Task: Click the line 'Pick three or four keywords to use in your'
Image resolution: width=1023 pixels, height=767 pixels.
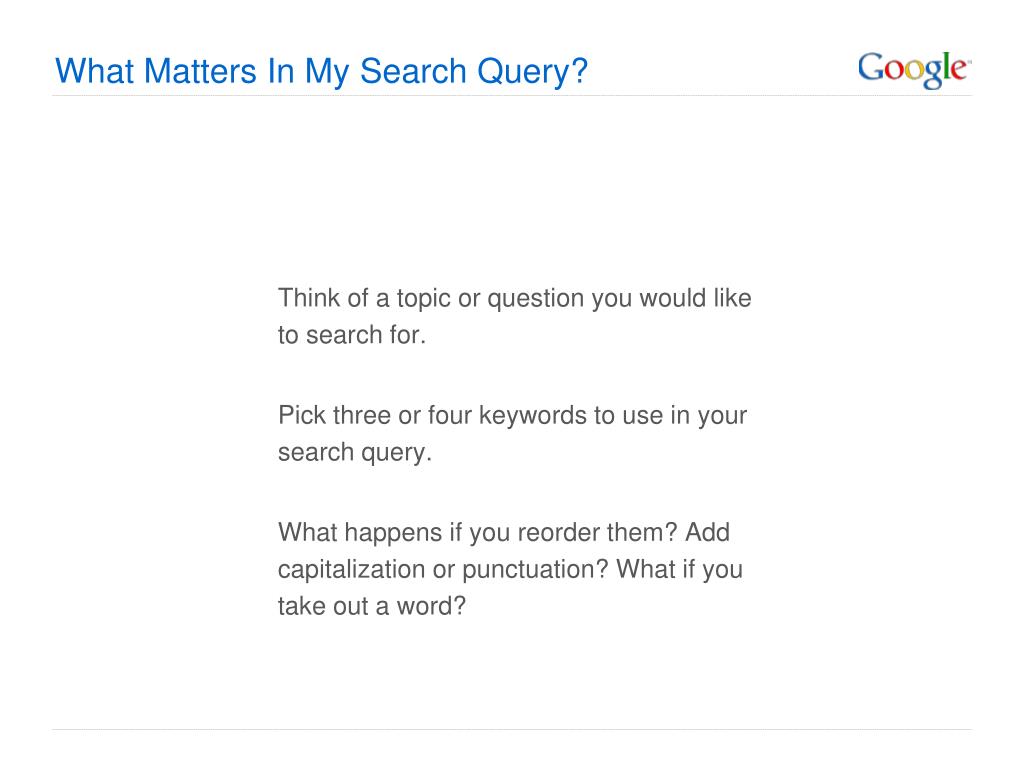Action: click(512, 415)
